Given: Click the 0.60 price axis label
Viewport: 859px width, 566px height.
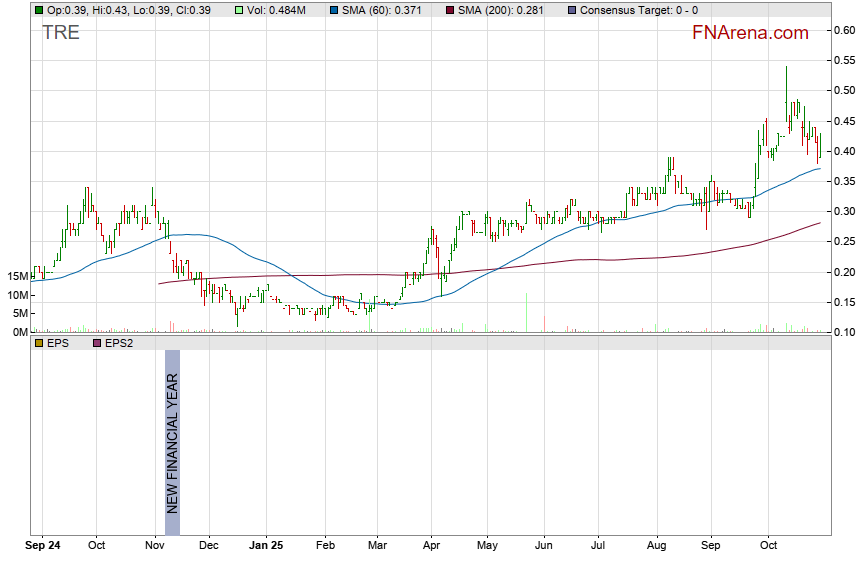Looking at the screenshot, I should pyautogui.click(x=846, y=30).
